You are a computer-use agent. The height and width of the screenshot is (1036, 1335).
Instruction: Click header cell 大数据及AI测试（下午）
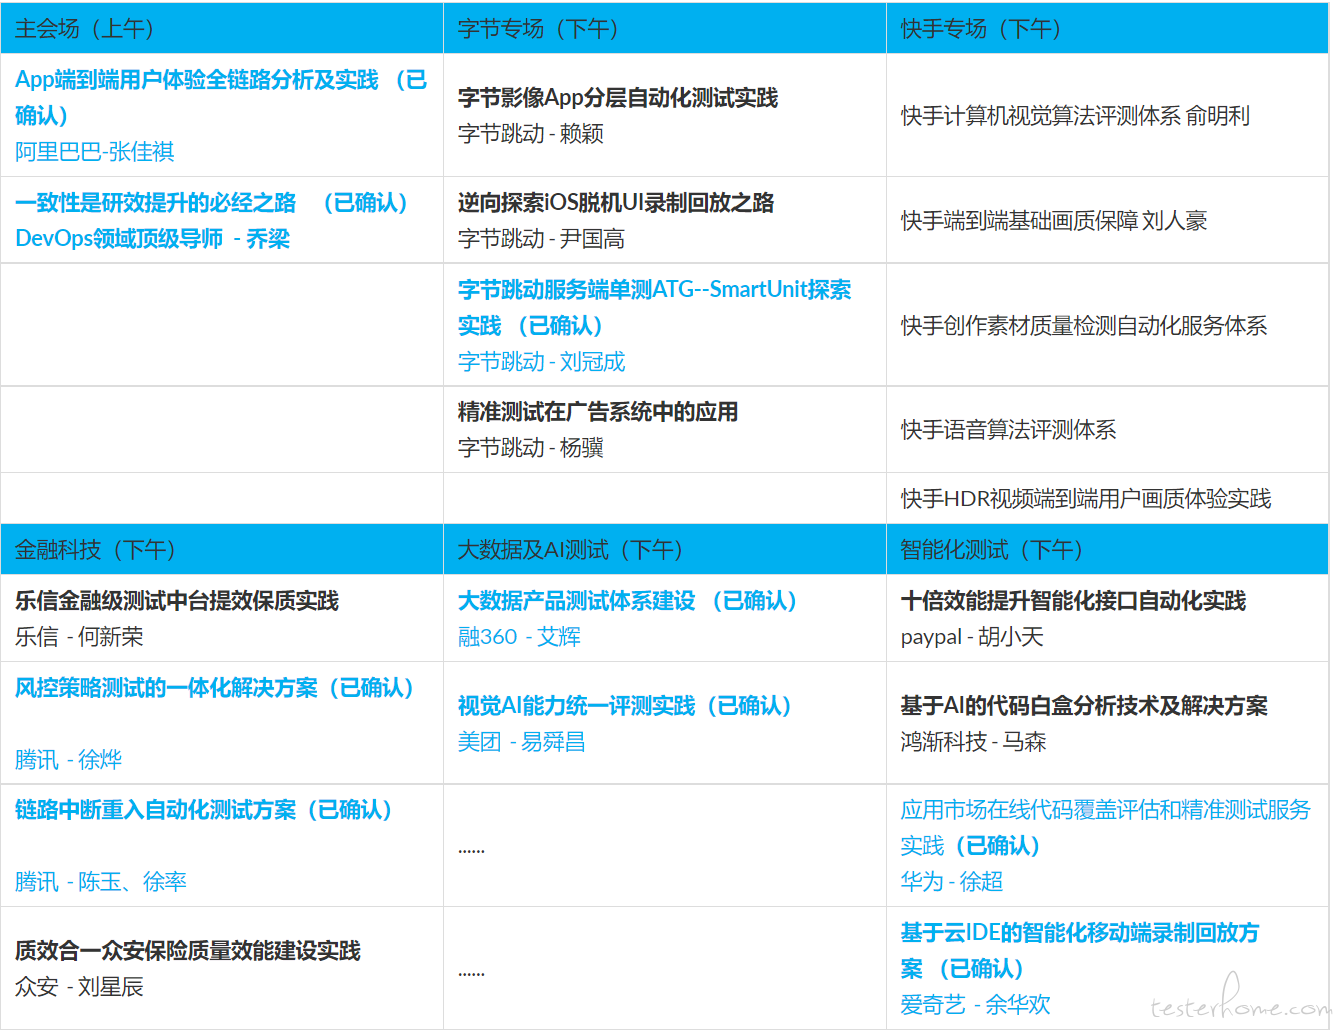(665, 549)
